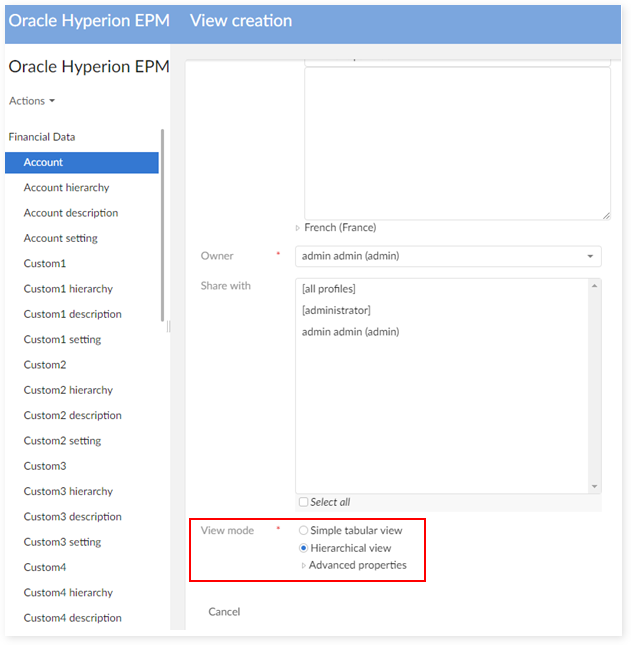Check the Select all checkbox
The image size is (631, 645).
pos(304,502)
